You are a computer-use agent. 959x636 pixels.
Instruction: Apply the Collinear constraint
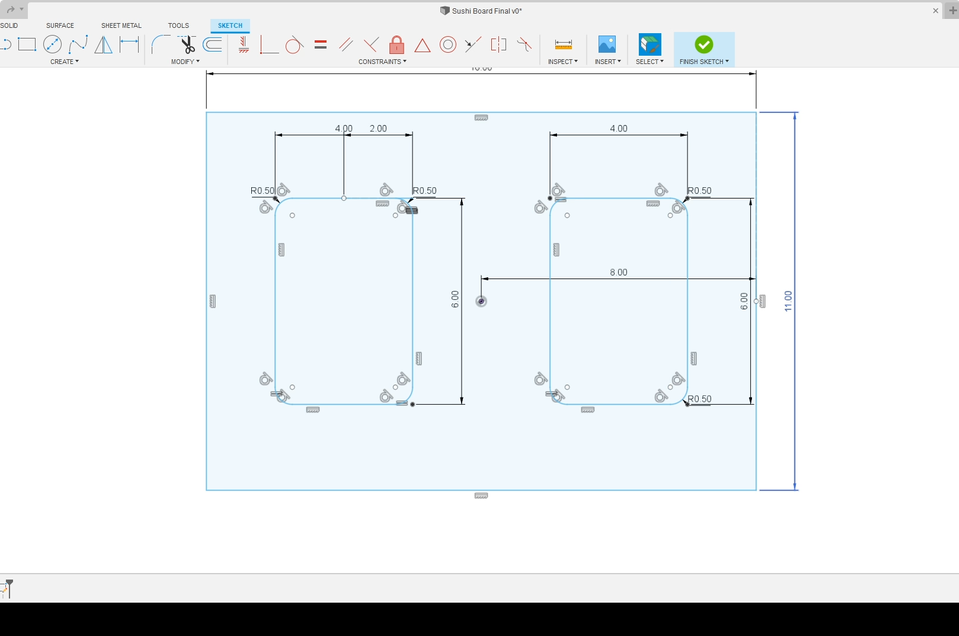pyautogui.click(x=473, y=44)
